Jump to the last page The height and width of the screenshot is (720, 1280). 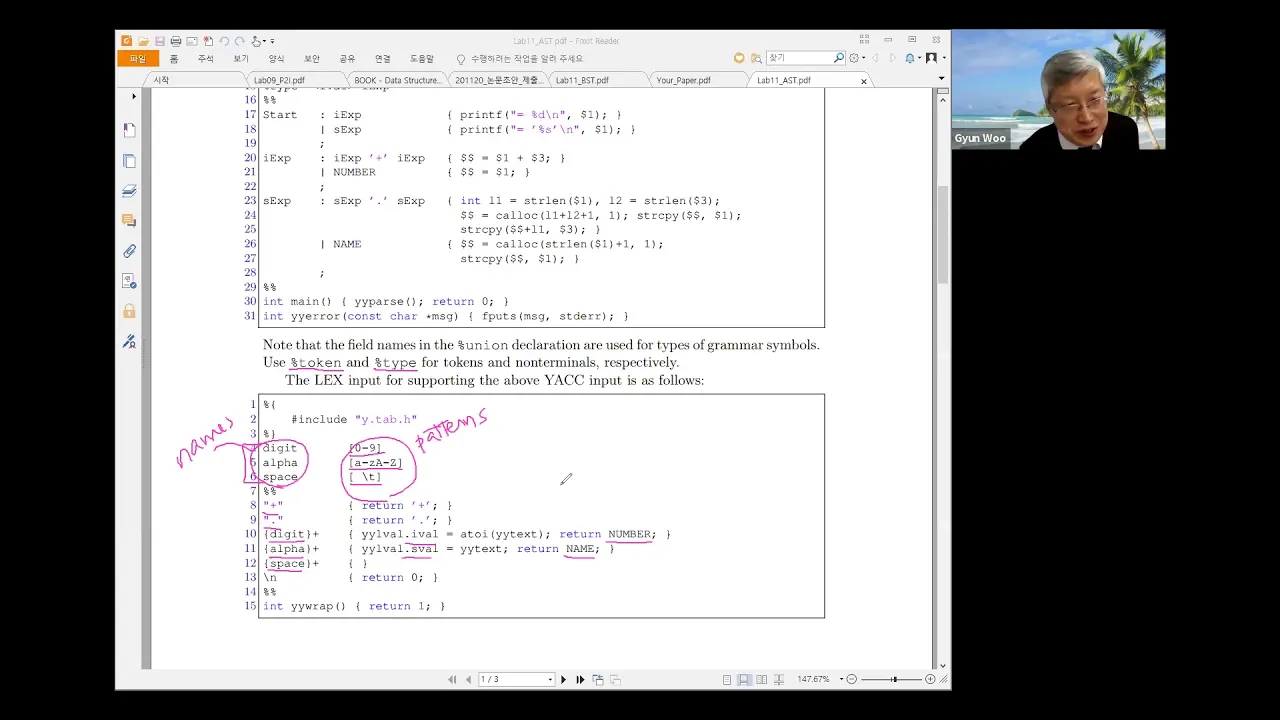pyautogui.click(x=580, y=680)
